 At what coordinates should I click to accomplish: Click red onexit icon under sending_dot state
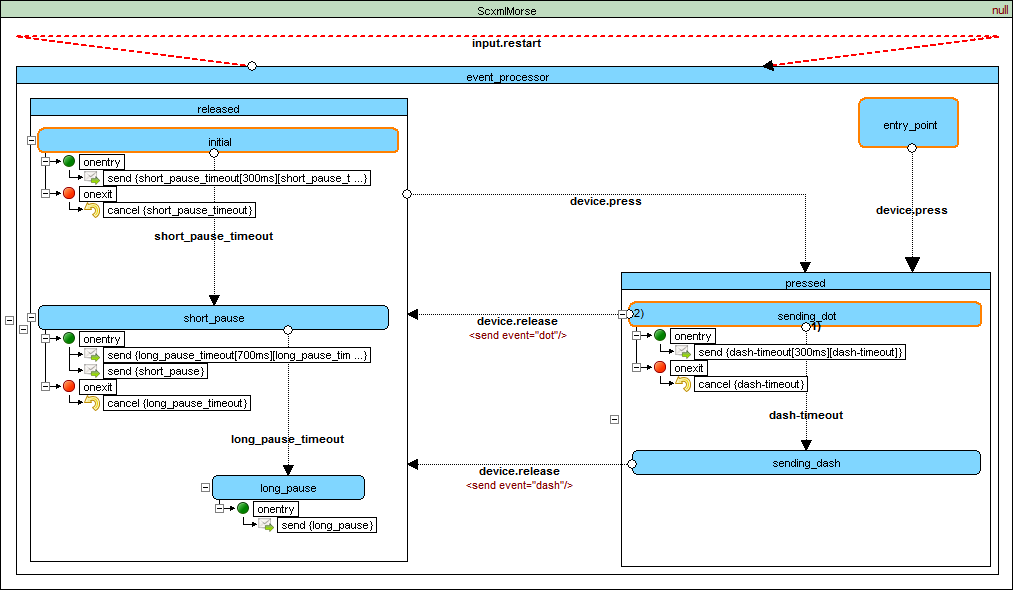[660, 367]
